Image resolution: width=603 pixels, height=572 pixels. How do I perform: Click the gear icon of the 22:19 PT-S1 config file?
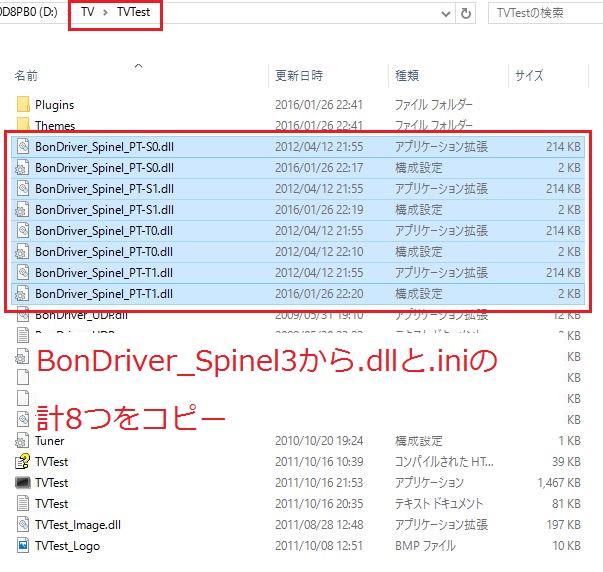[x=22, y=209]
